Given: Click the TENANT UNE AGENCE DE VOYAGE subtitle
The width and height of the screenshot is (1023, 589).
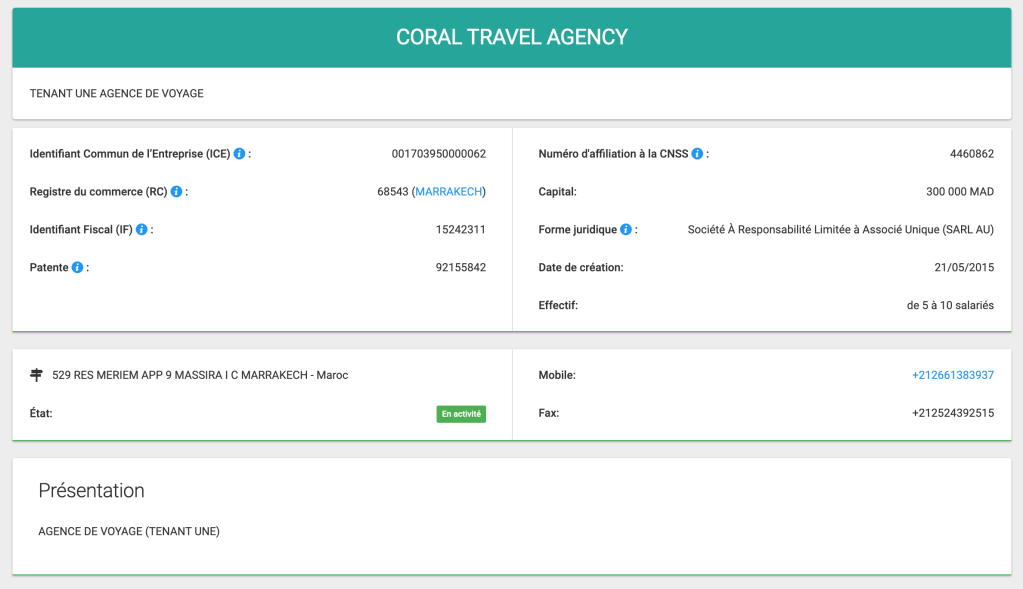Looking at the screenshot, I should pyautogui.click(x=117, y=94).
